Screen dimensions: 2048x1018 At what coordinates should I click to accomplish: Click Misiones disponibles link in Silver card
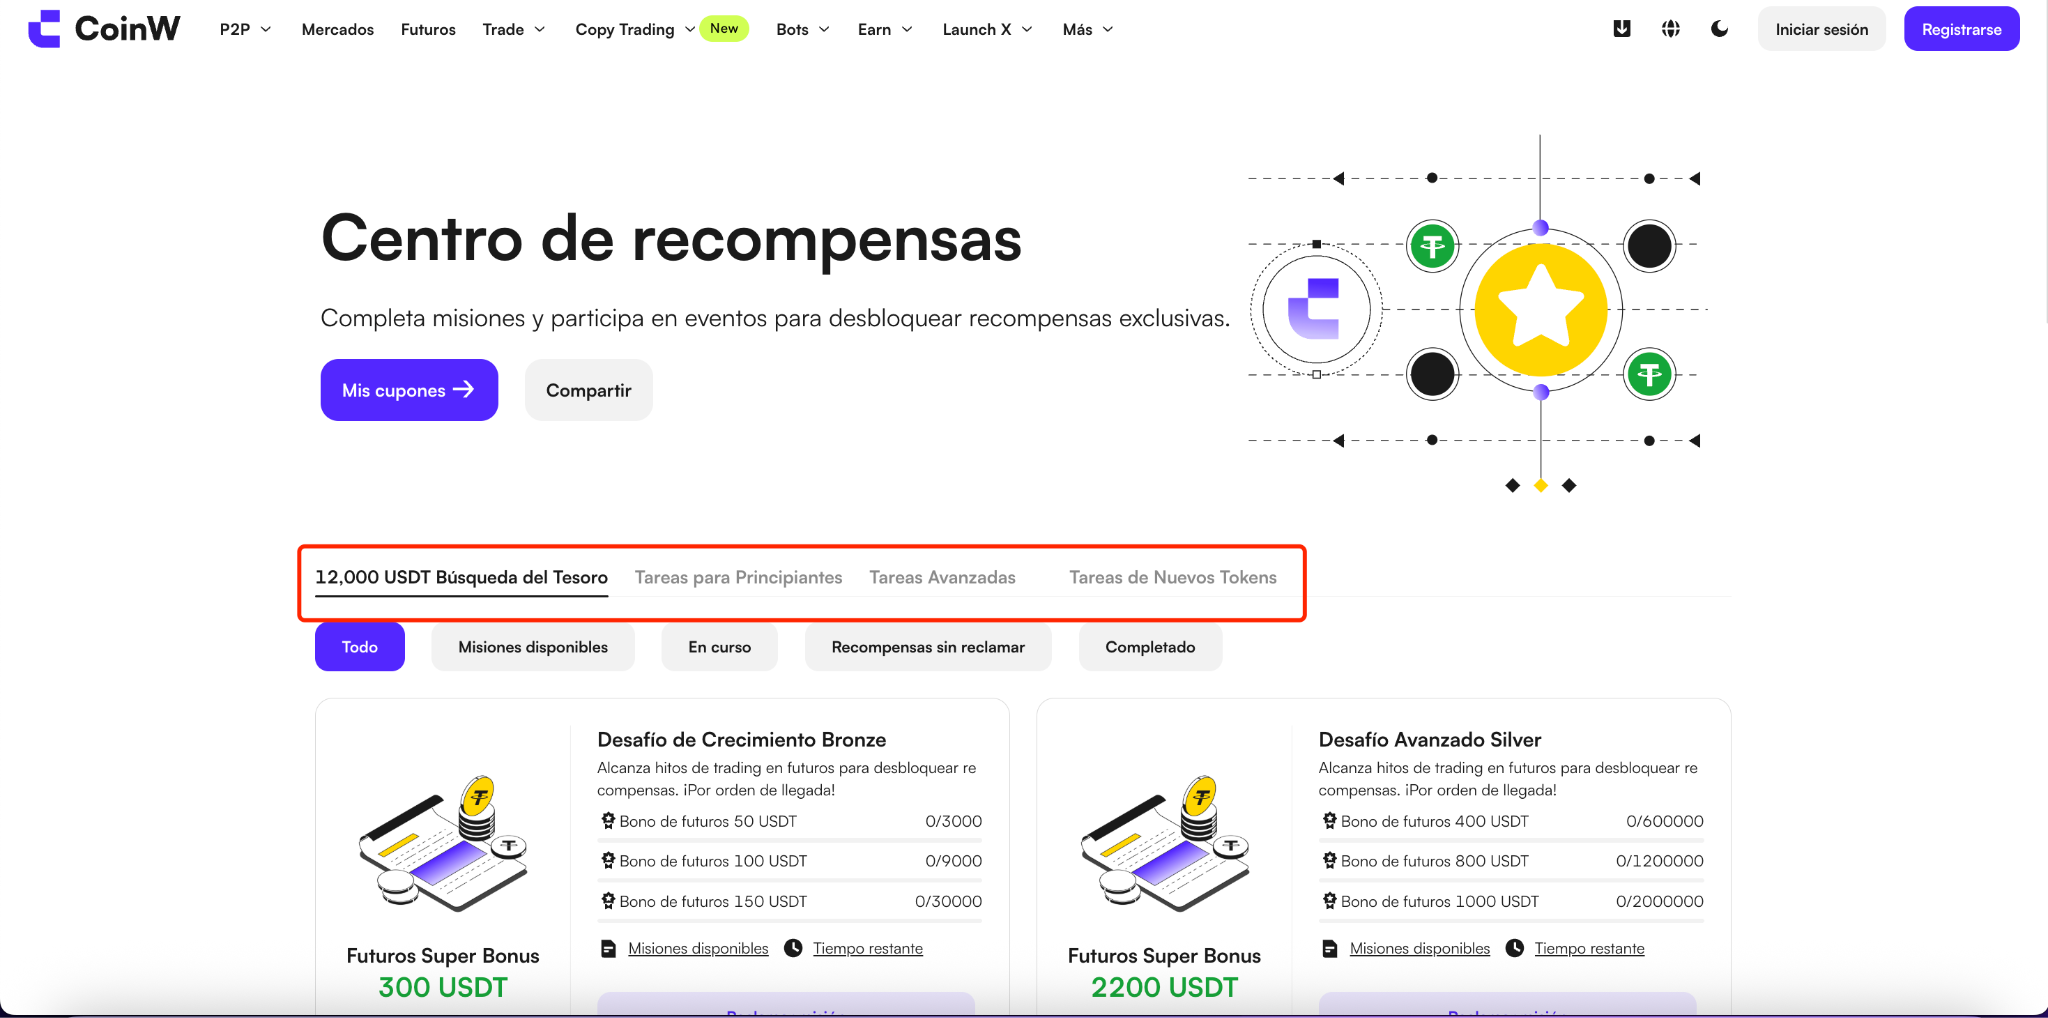point(1420,948)
